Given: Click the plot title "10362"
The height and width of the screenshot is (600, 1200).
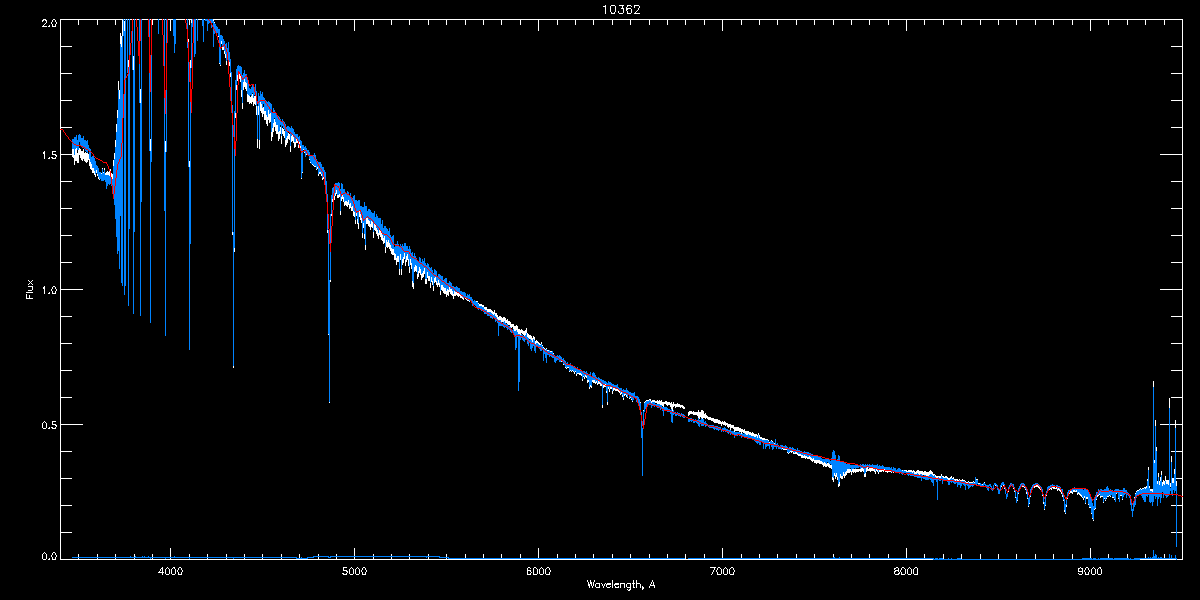Looking at the screenshot, I should [x=621, y=9].
